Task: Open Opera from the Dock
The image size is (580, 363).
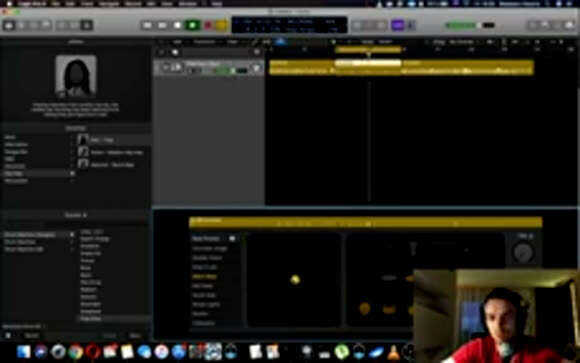Action: pos(93,352)
